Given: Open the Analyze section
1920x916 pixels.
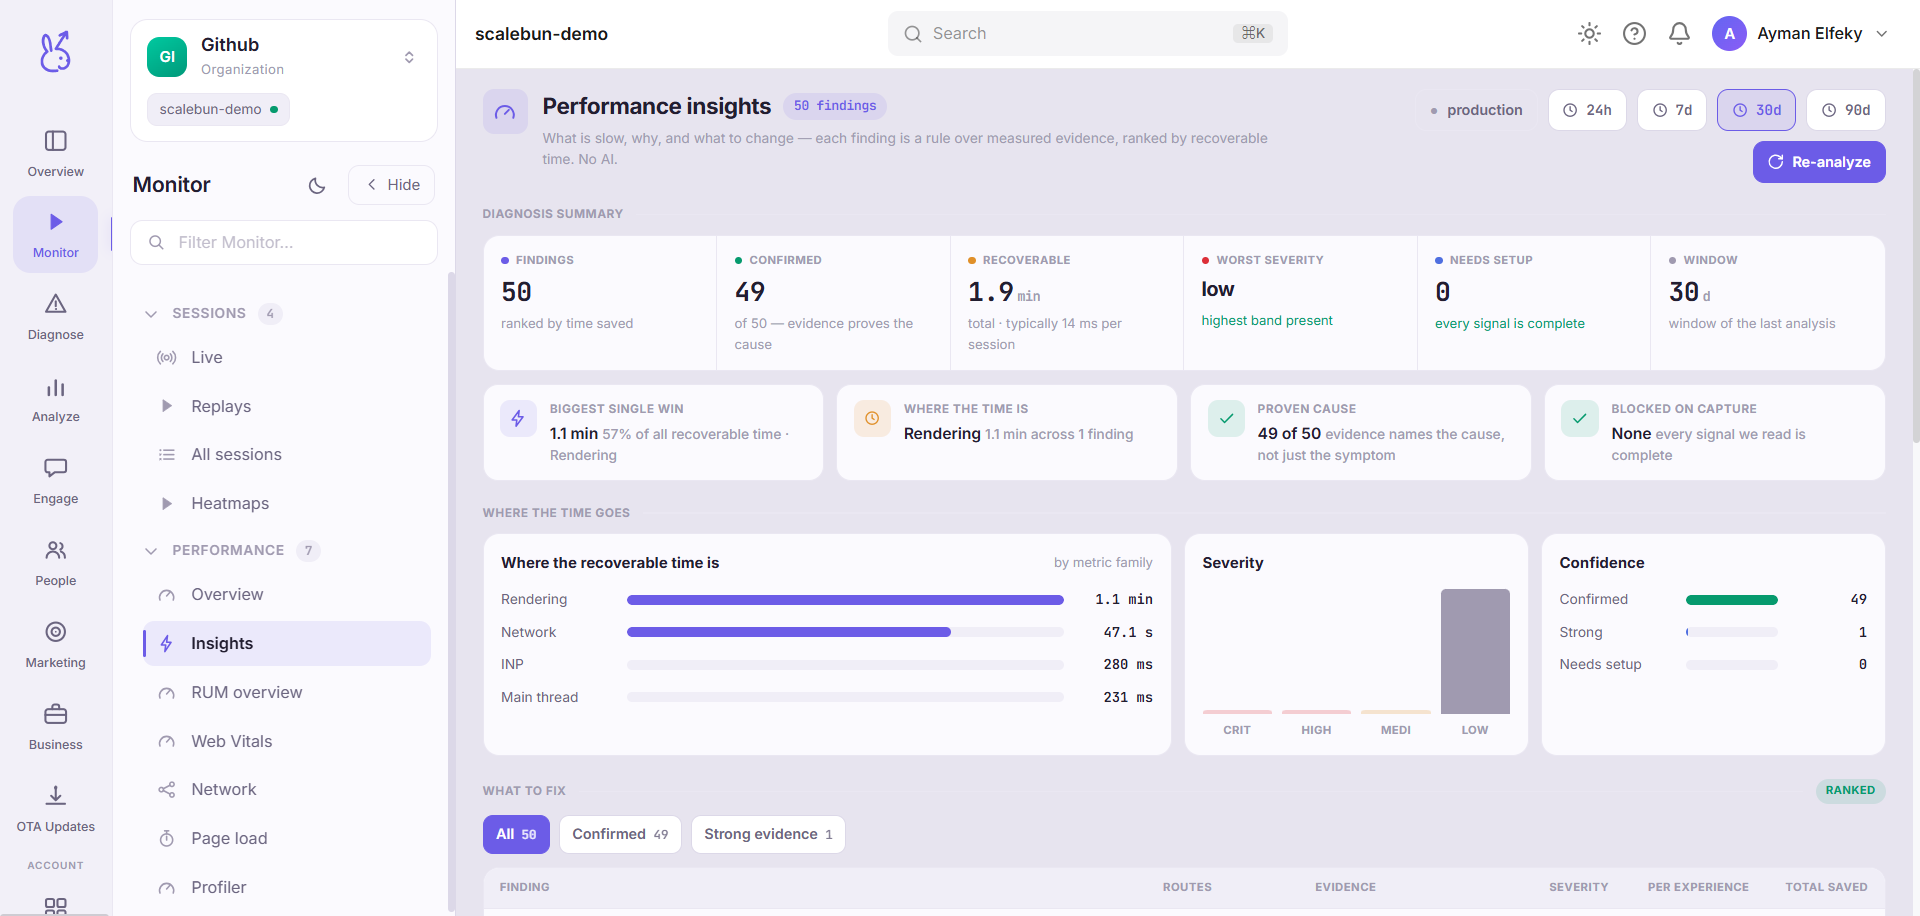Looking at the screenshot, I should point(56,399).
